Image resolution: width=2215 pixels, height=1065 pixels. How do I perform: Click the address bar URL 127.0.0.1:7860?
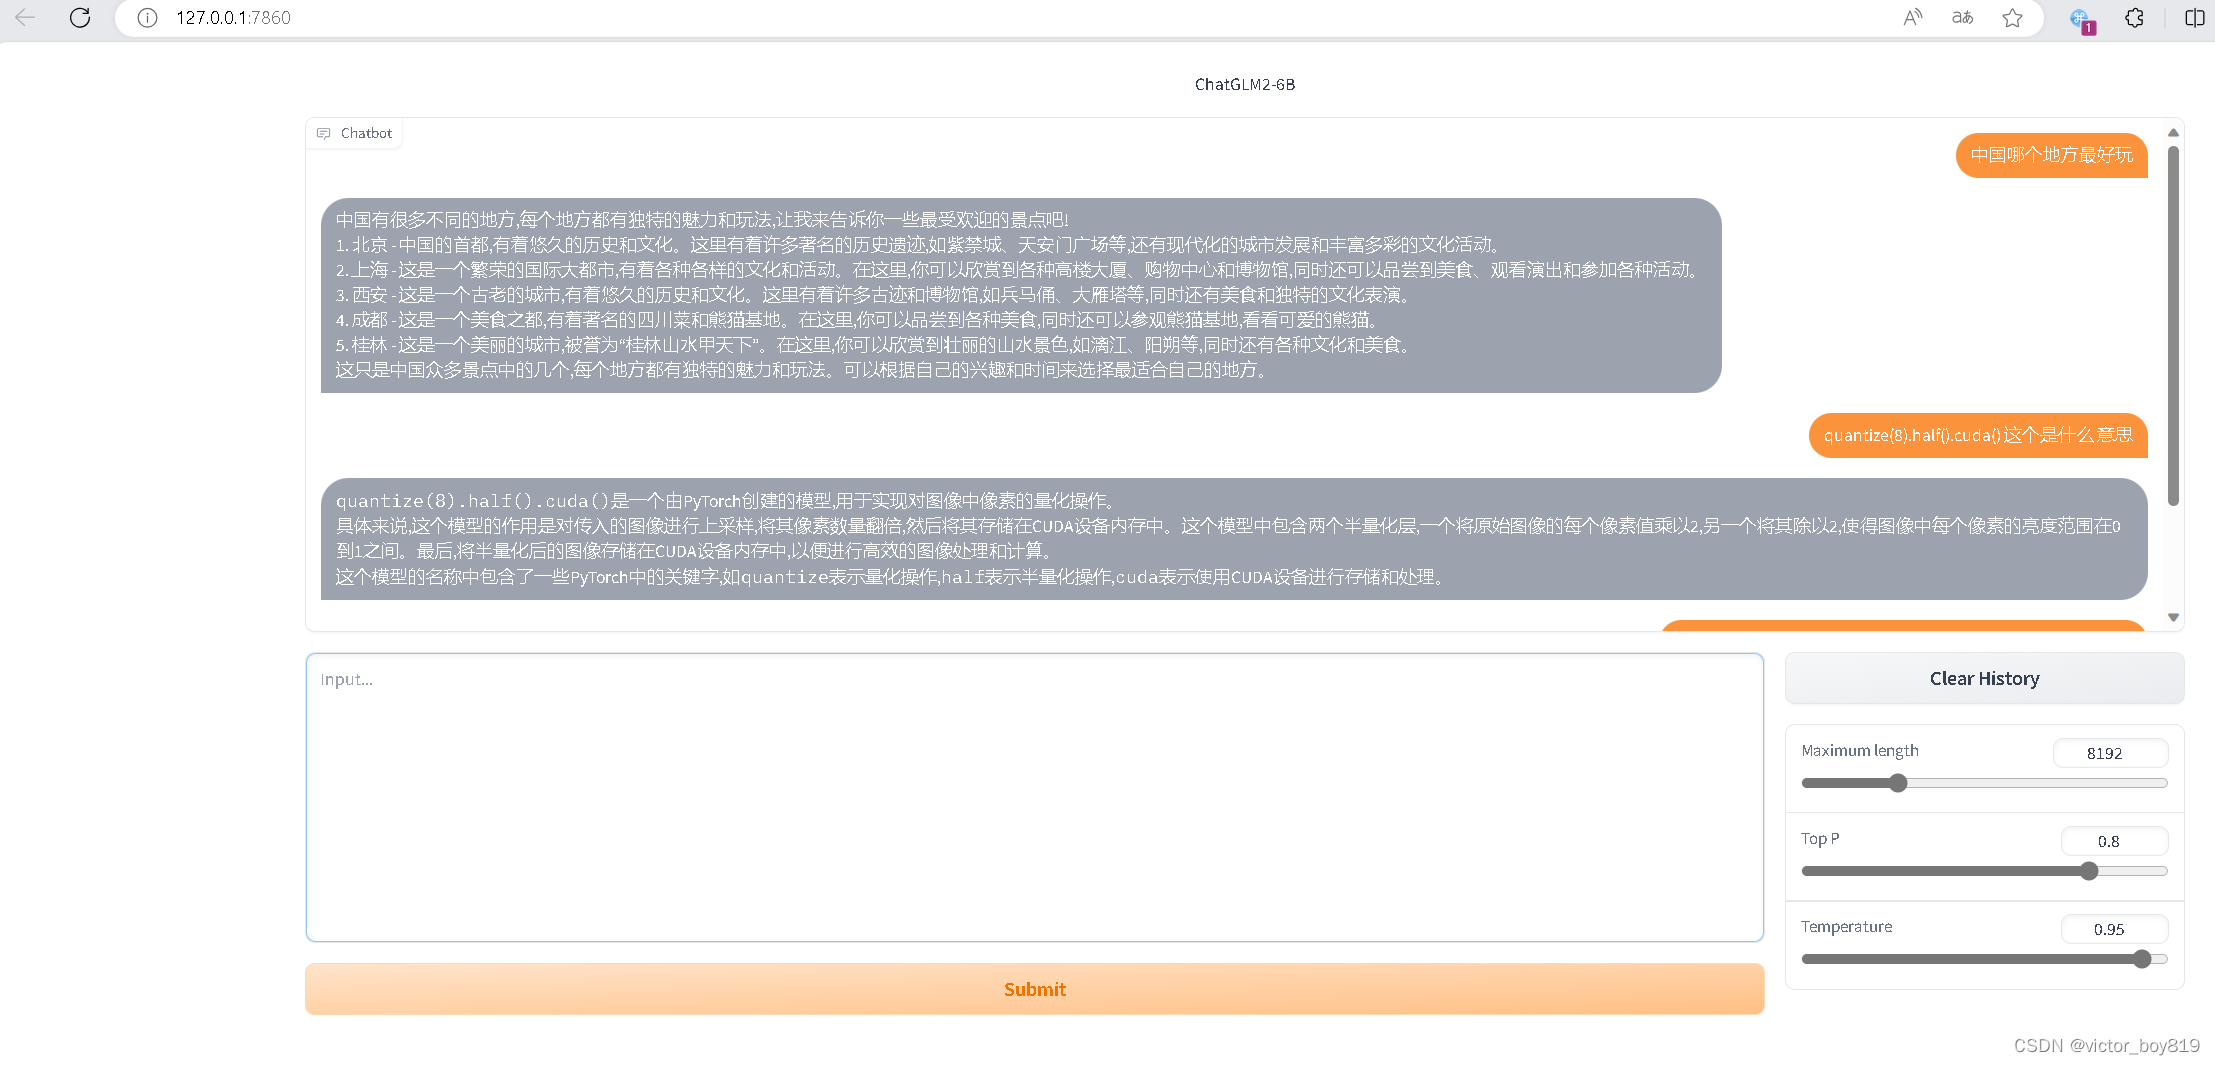point(233,17)
